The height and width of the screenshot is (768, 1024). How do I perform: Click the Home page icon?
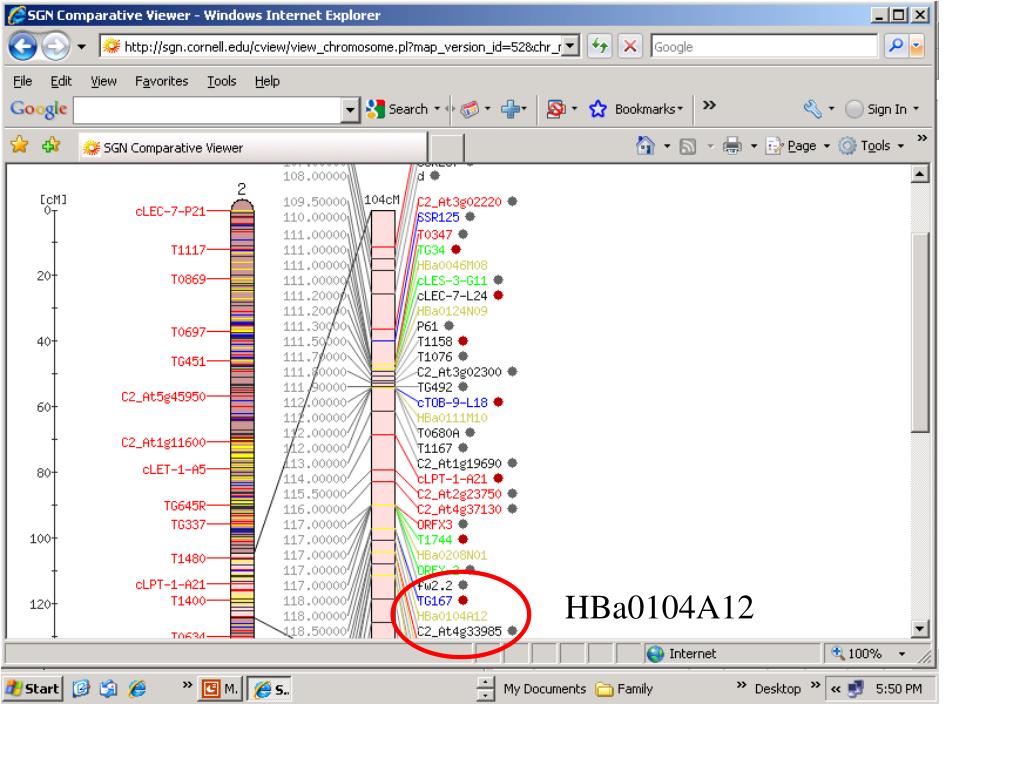[x=645, y=146]
